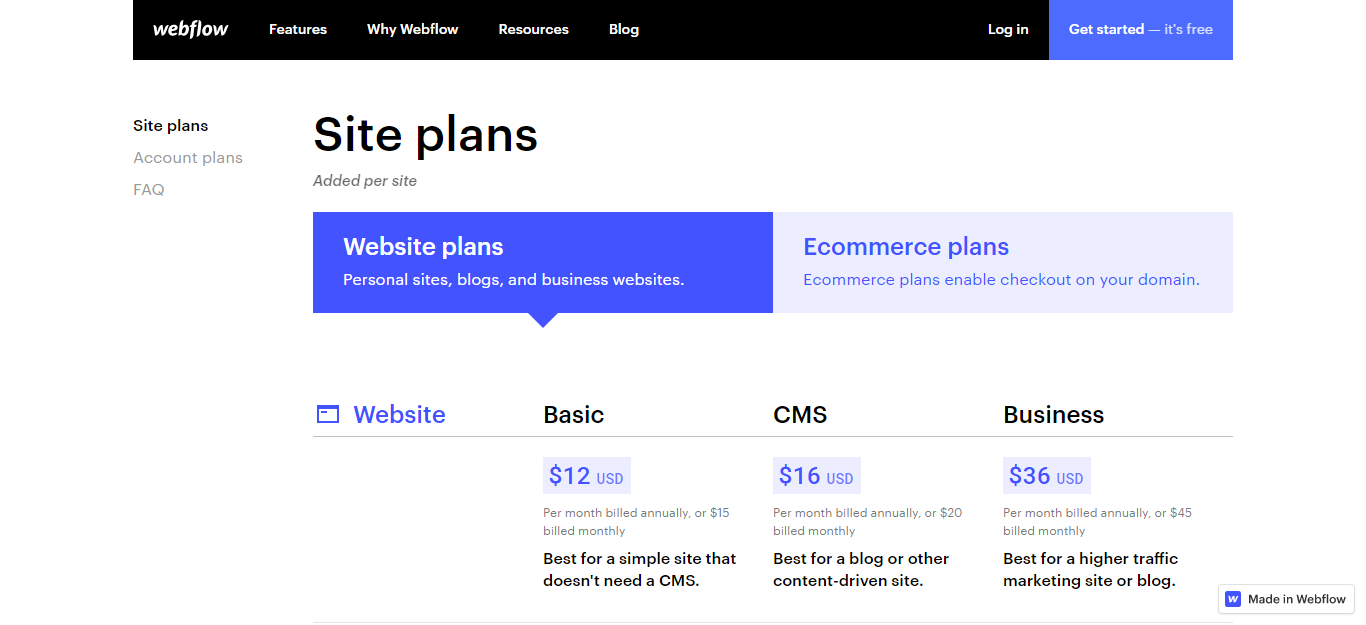
Task: Click the Log in link
Action: coord(1008,29)
